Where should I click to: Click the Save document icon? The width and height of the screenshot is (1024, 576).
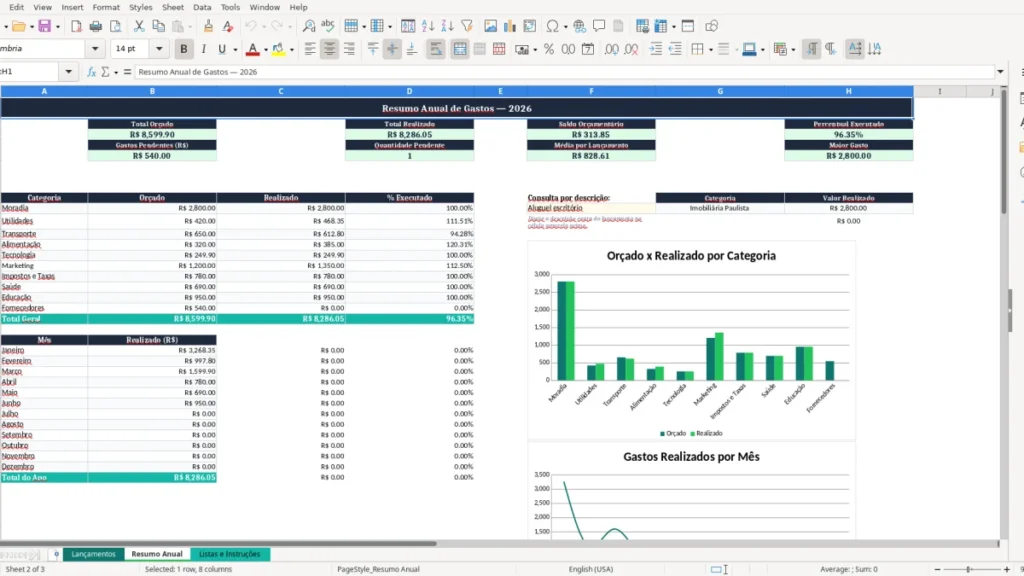coord(44,26)
